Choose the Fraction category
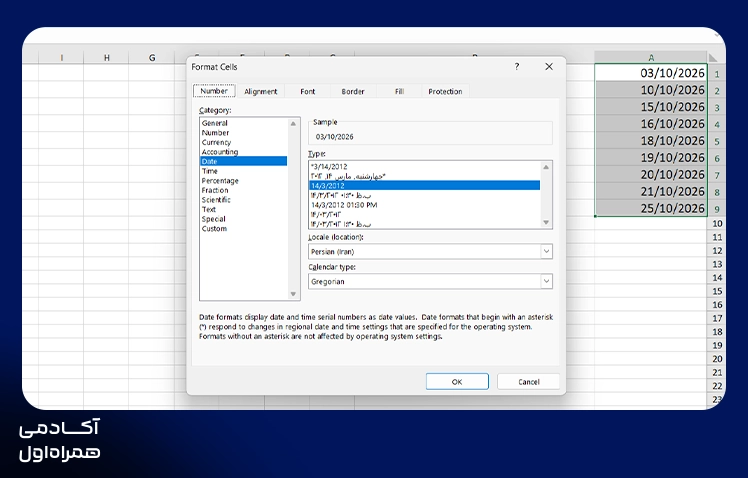 click(x=243, y=190)
